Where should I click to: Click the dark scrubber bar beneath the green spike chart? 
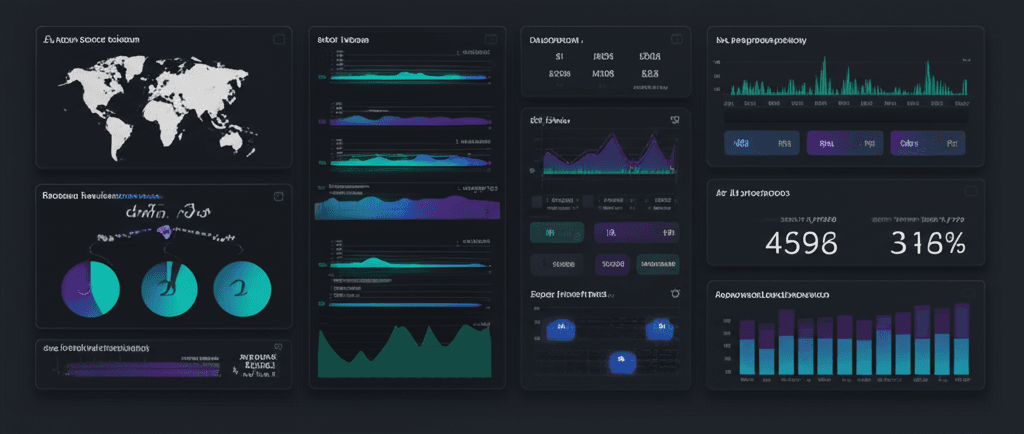click(x=846, y=117)
